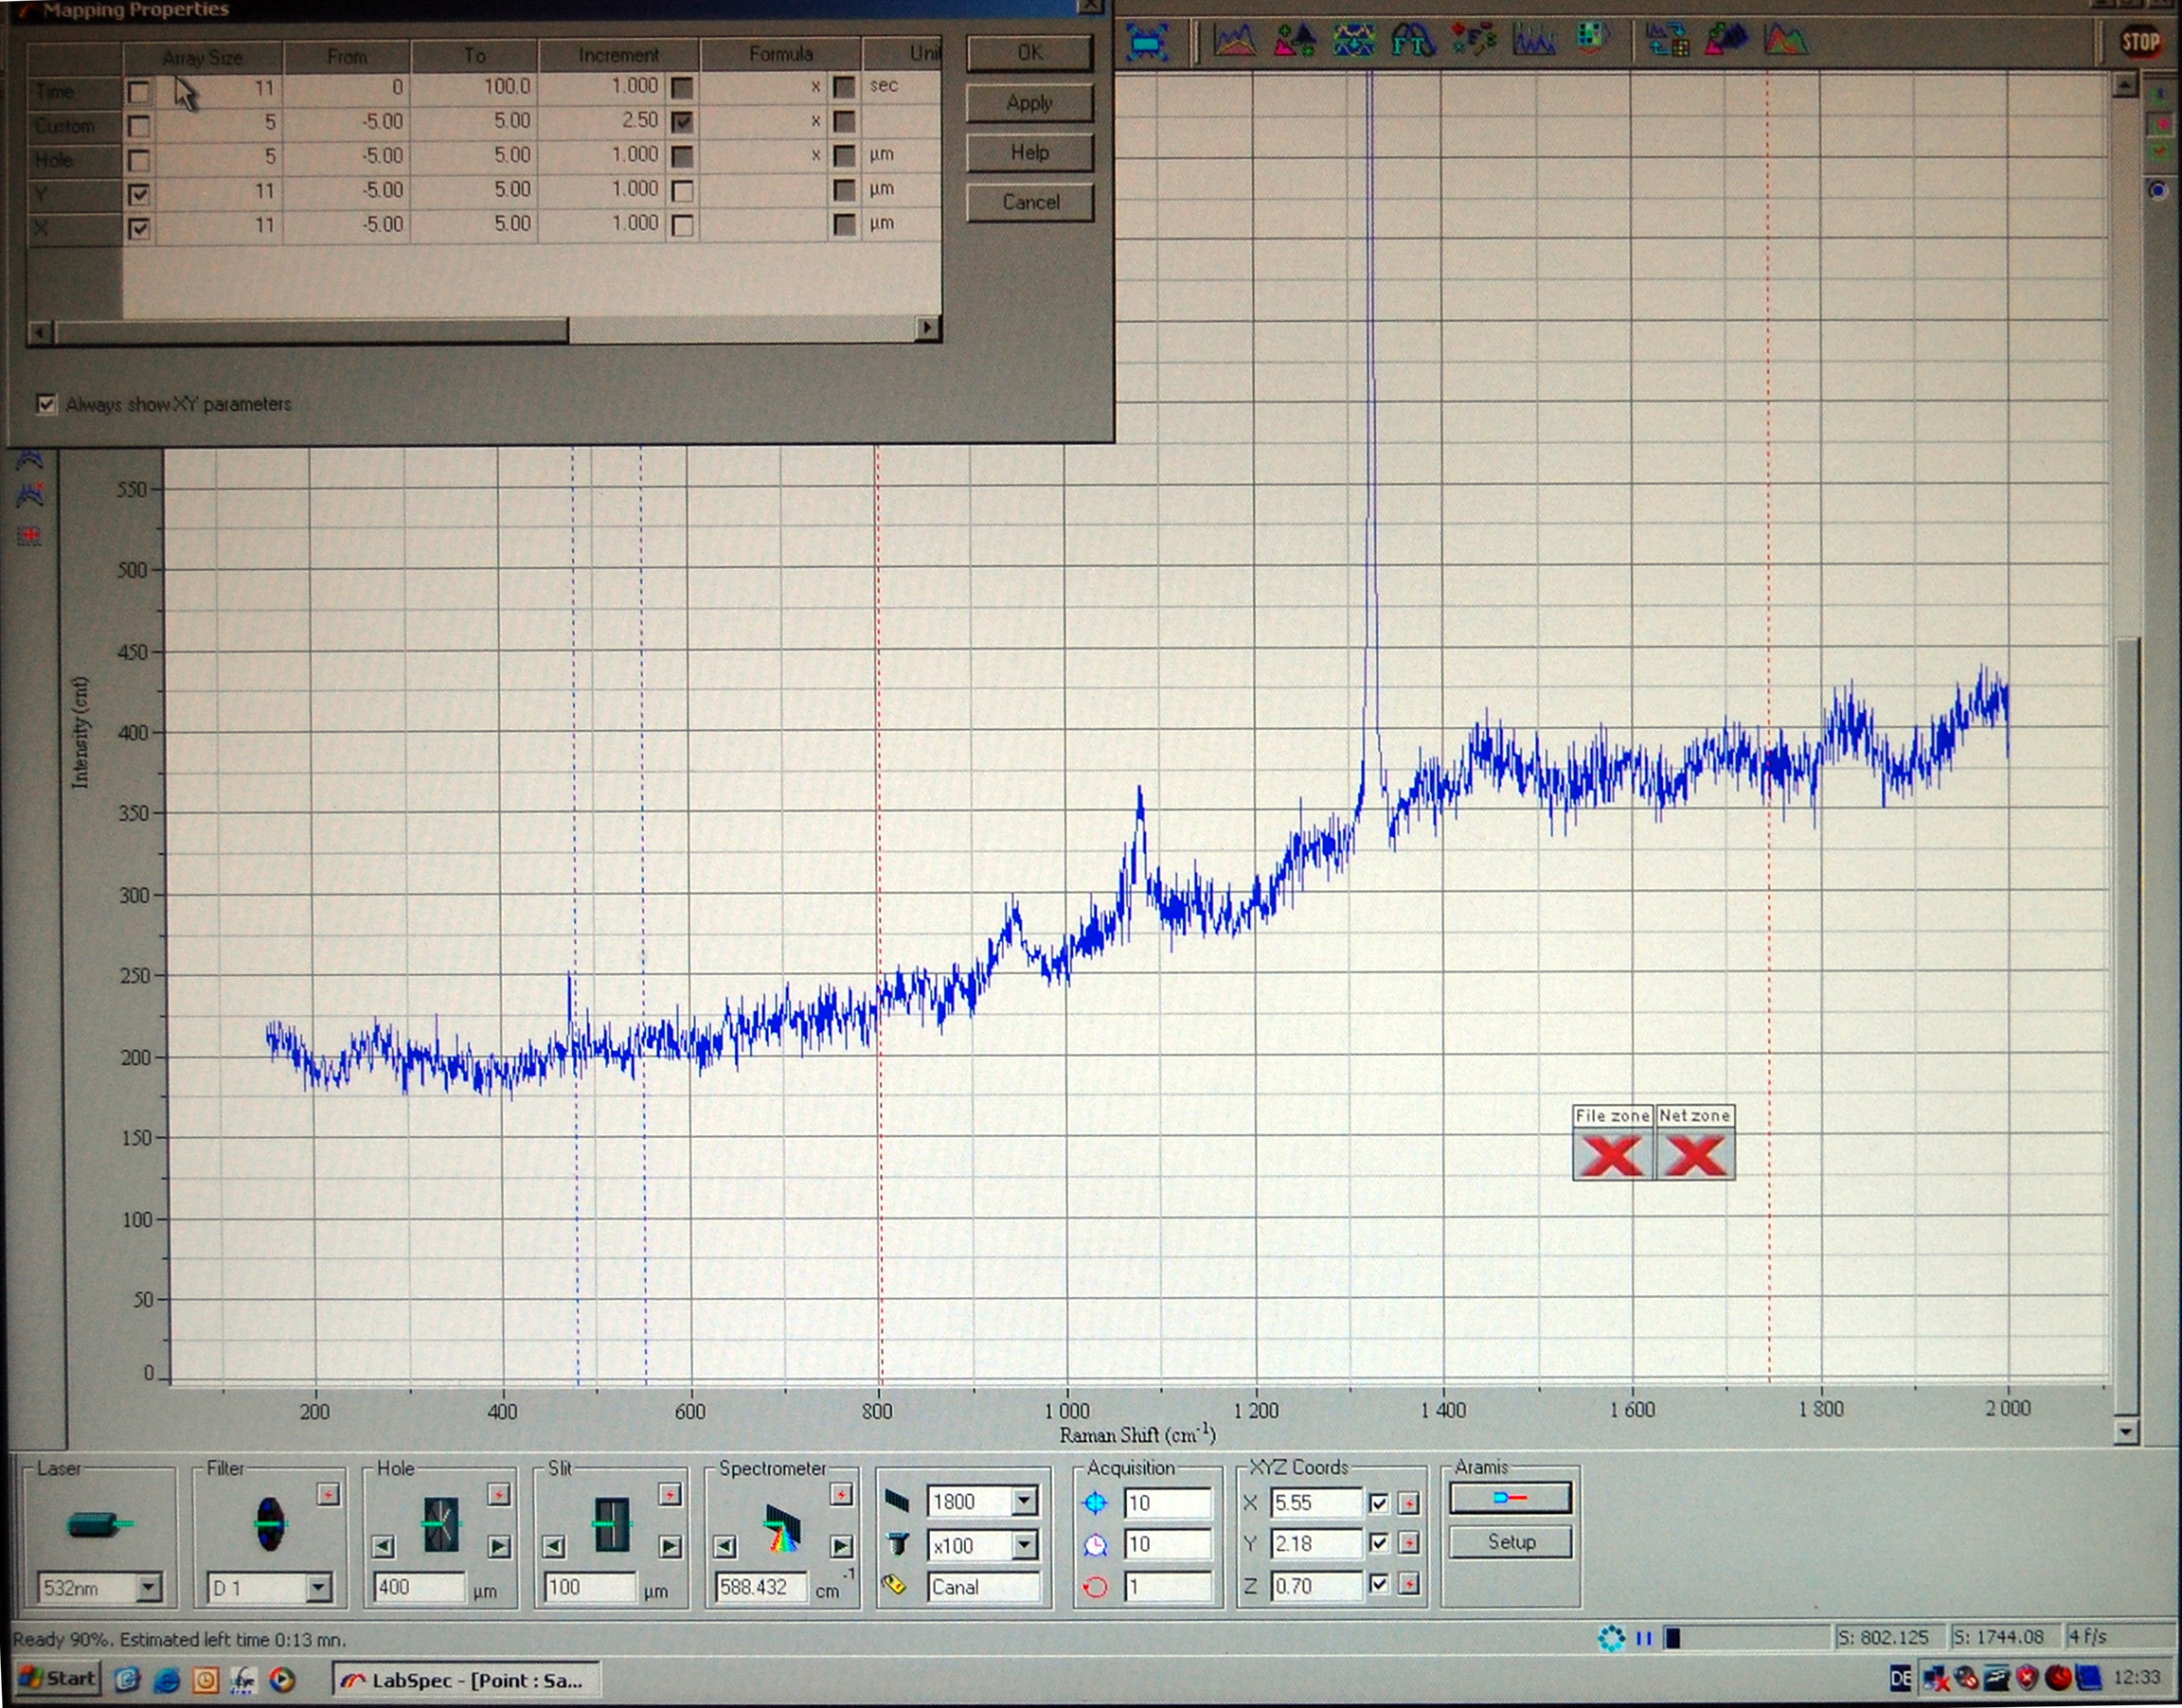
Task: Open the 1800 grating dropdown
Action: (x=1025, y=1501)
